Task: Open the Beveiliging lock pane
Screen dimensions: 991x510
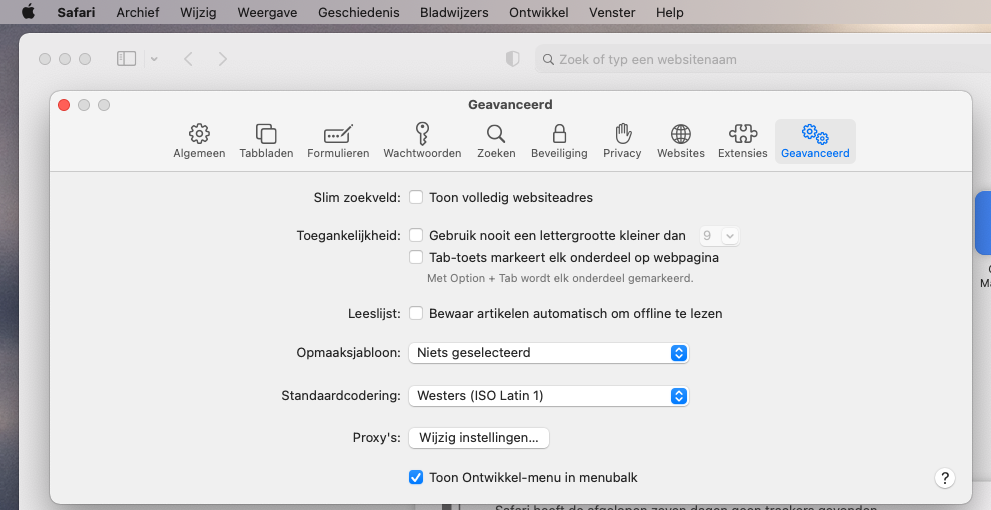Action: point(559,142)
